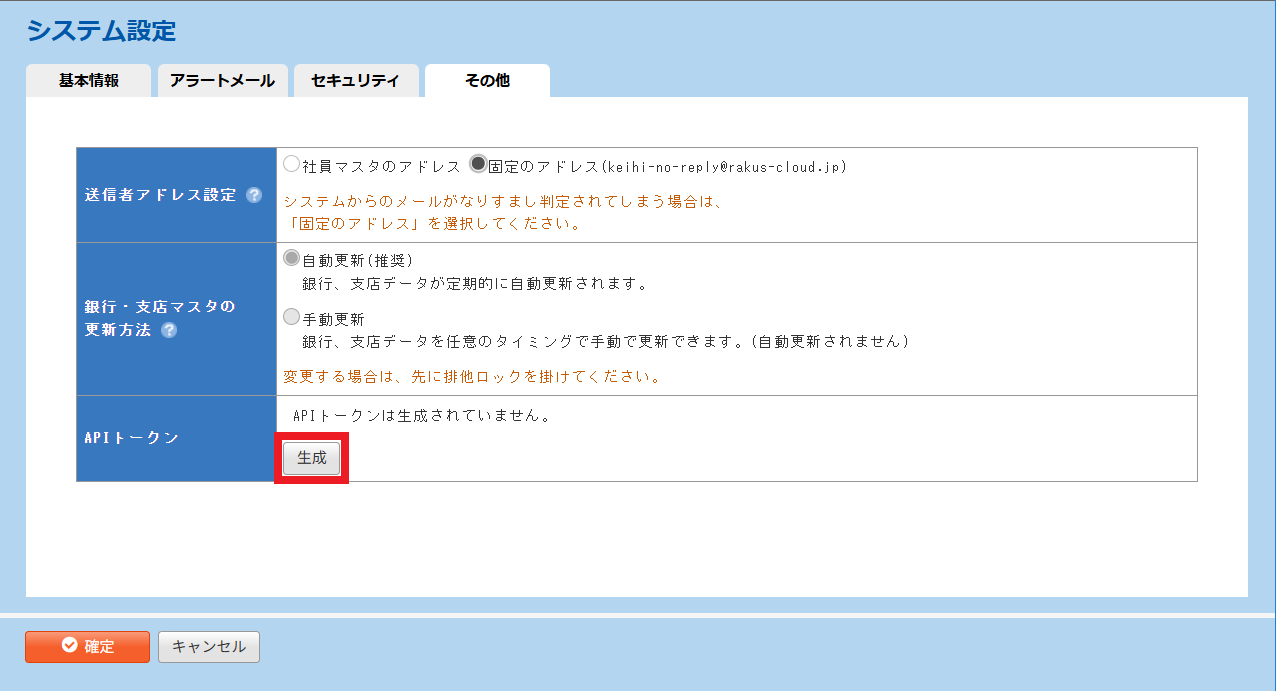Open help icon beside 送信者アドレス設定

(x=254, y=195)
